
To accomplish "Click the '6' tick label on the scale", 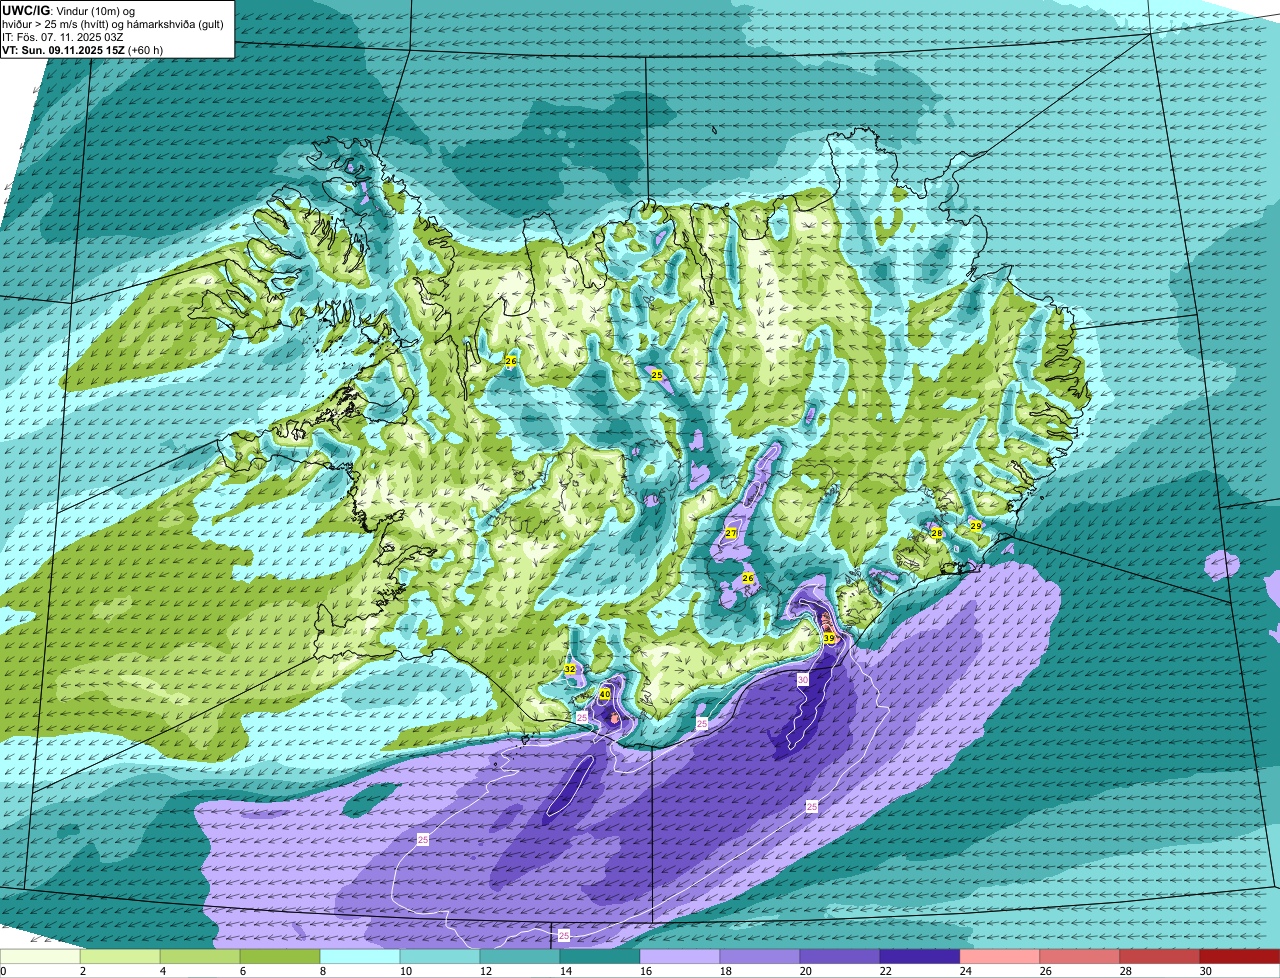I will [x=242, y=971].
